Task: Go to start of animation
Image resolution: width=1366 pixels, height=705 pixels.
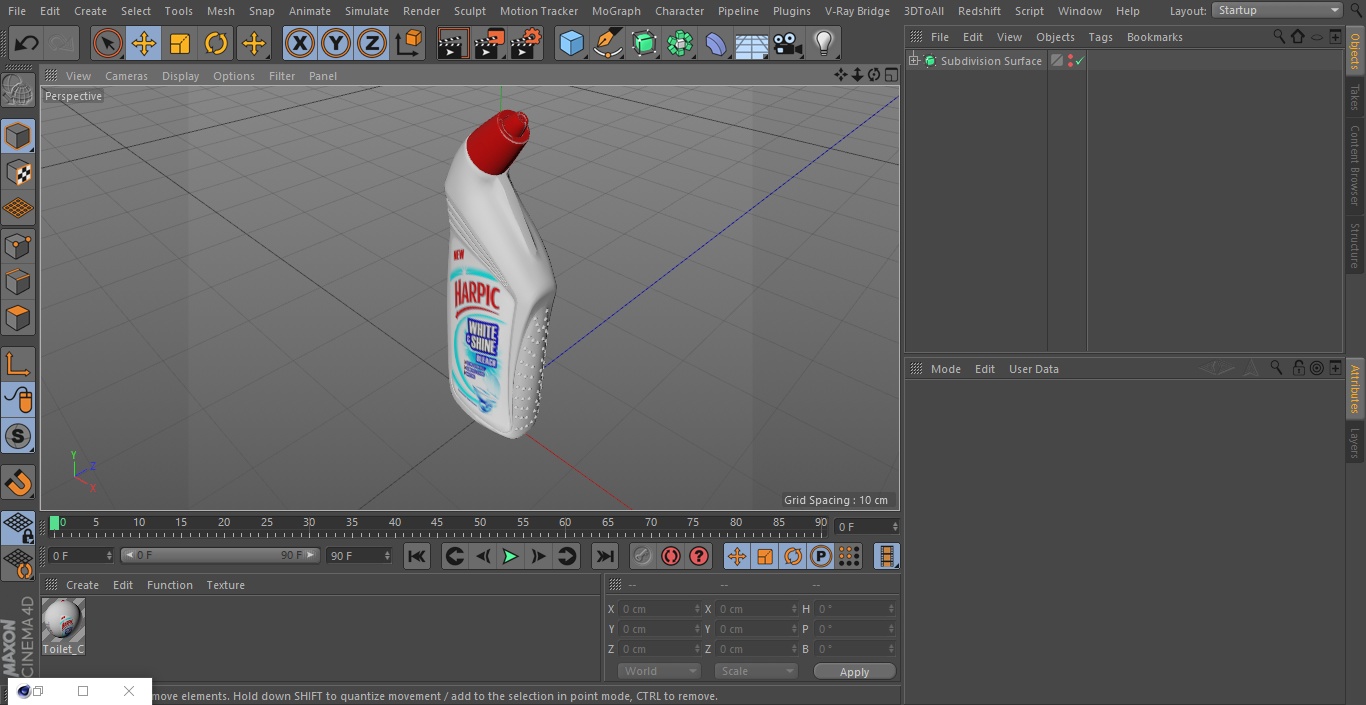Action: (x=417, y=557)
